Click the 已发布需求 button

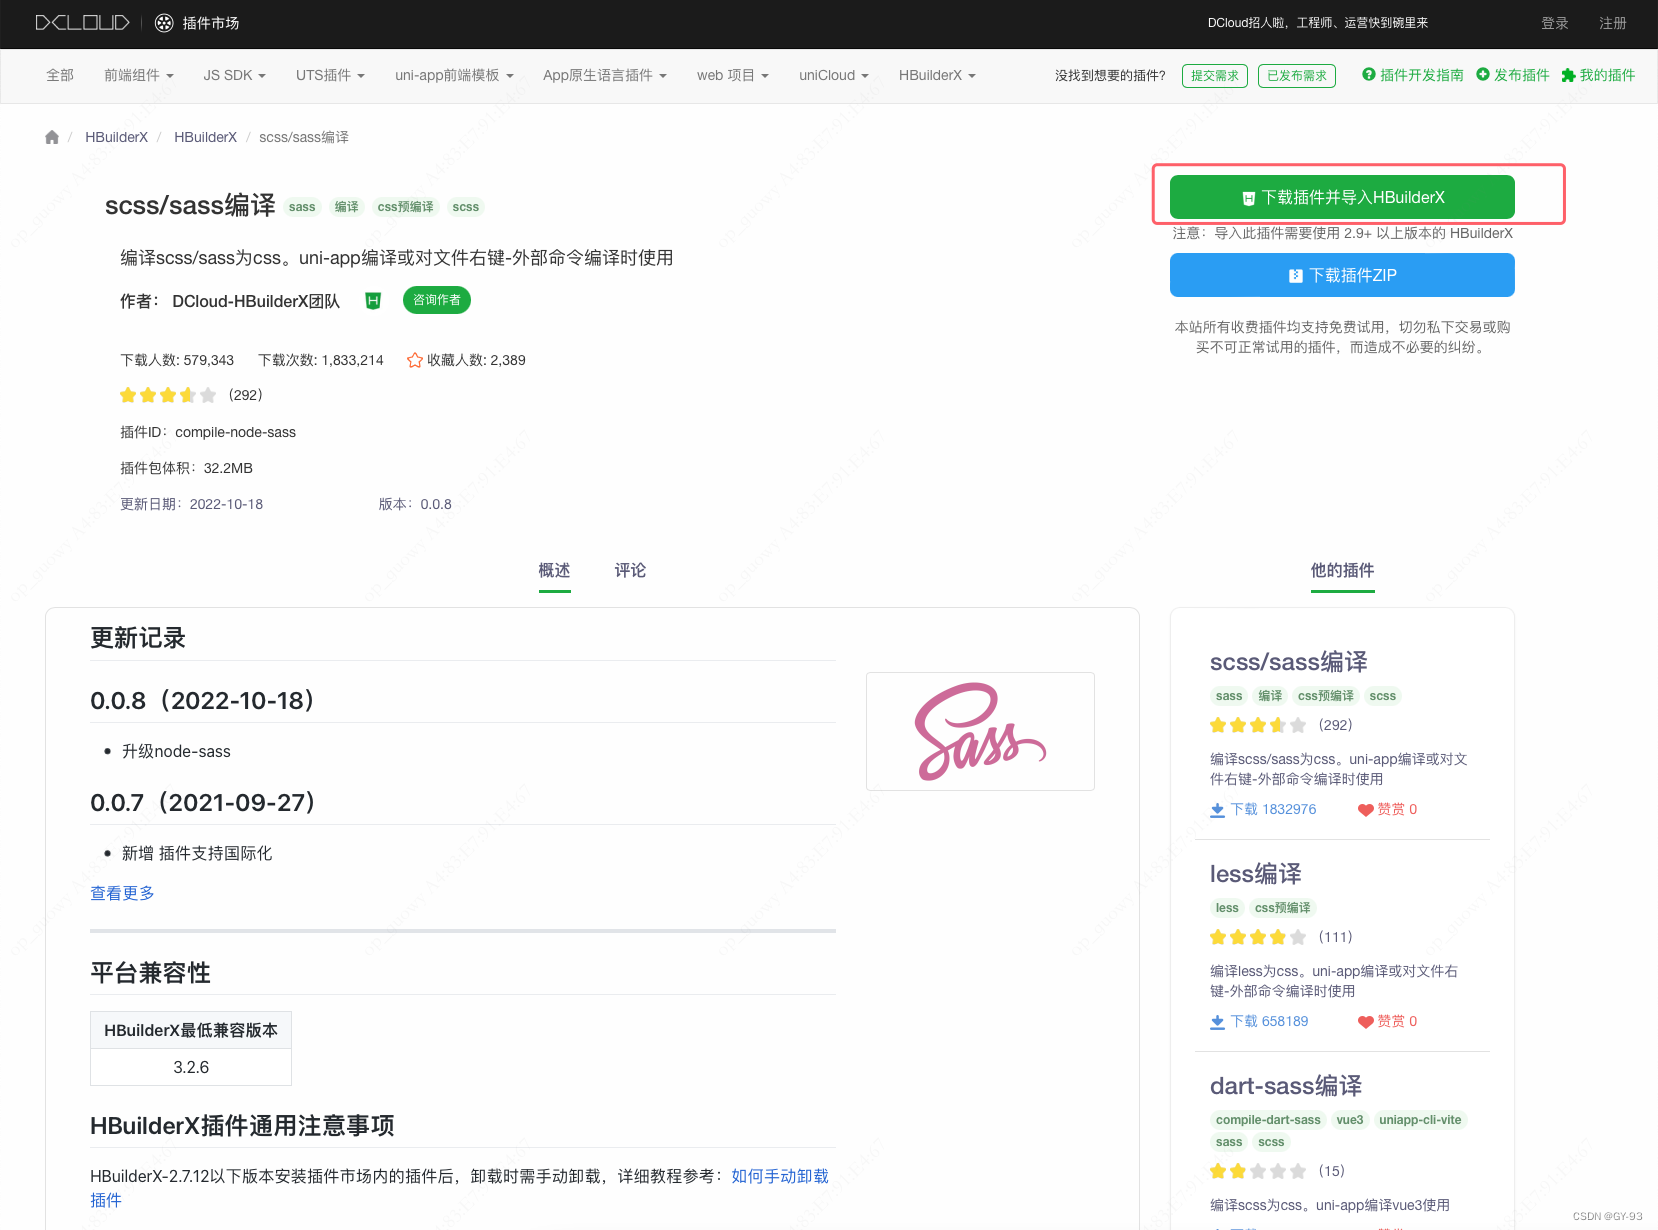(x=1297, y=76)
